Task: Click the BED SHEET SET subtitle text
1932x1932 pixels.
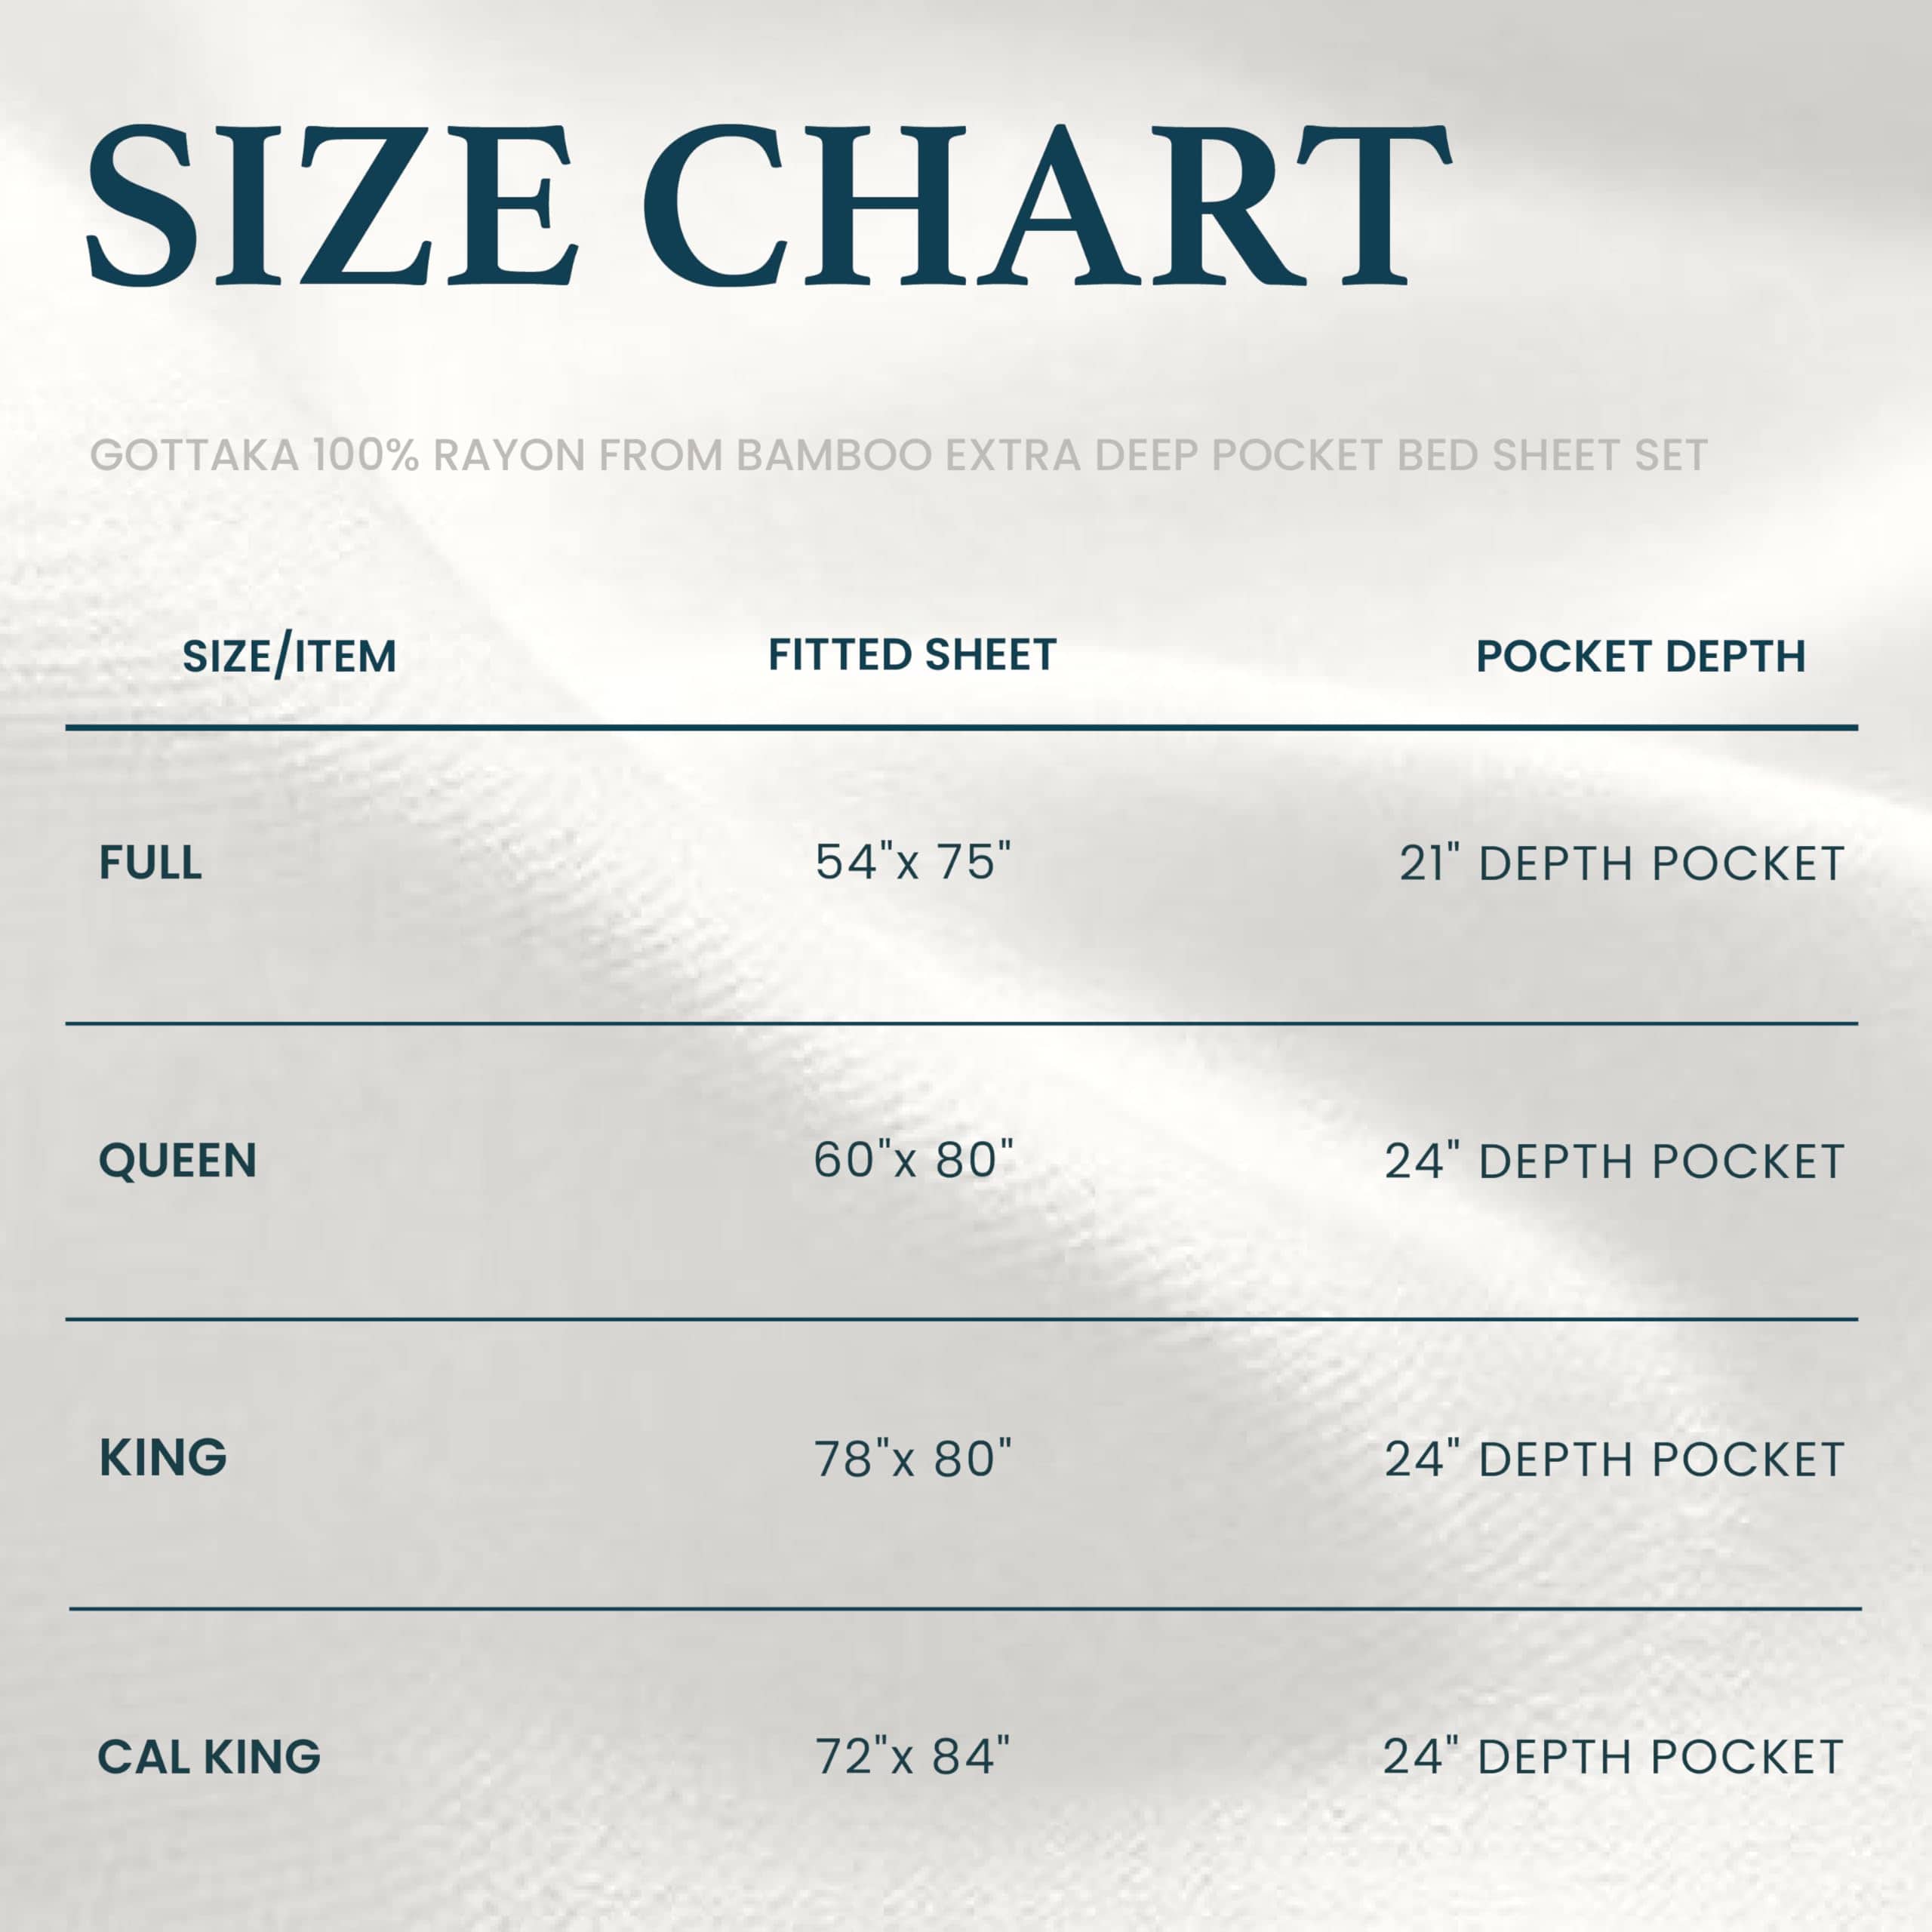Action: point(1551,456)
